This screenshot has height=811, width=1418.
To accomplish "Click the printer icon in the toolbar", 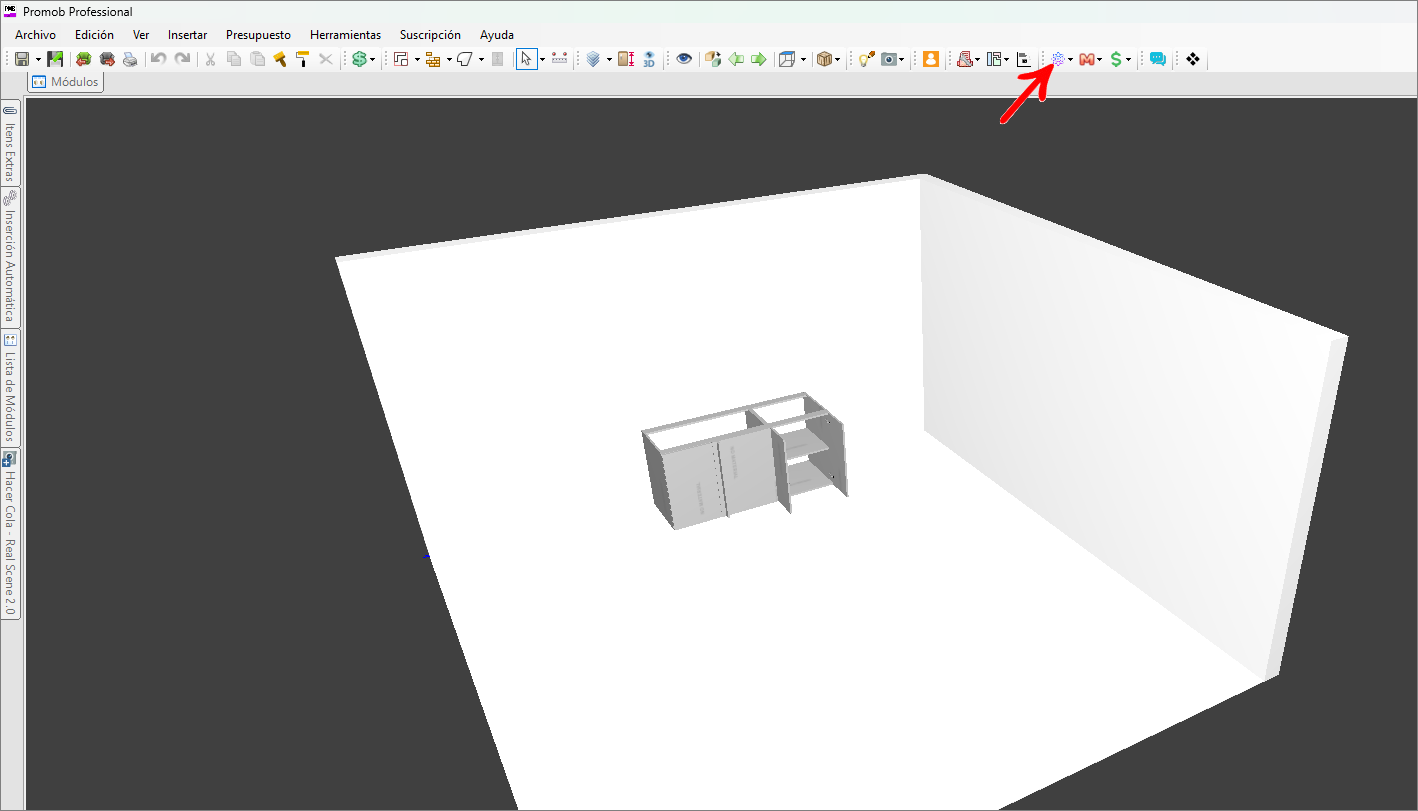I will (130, 60).
